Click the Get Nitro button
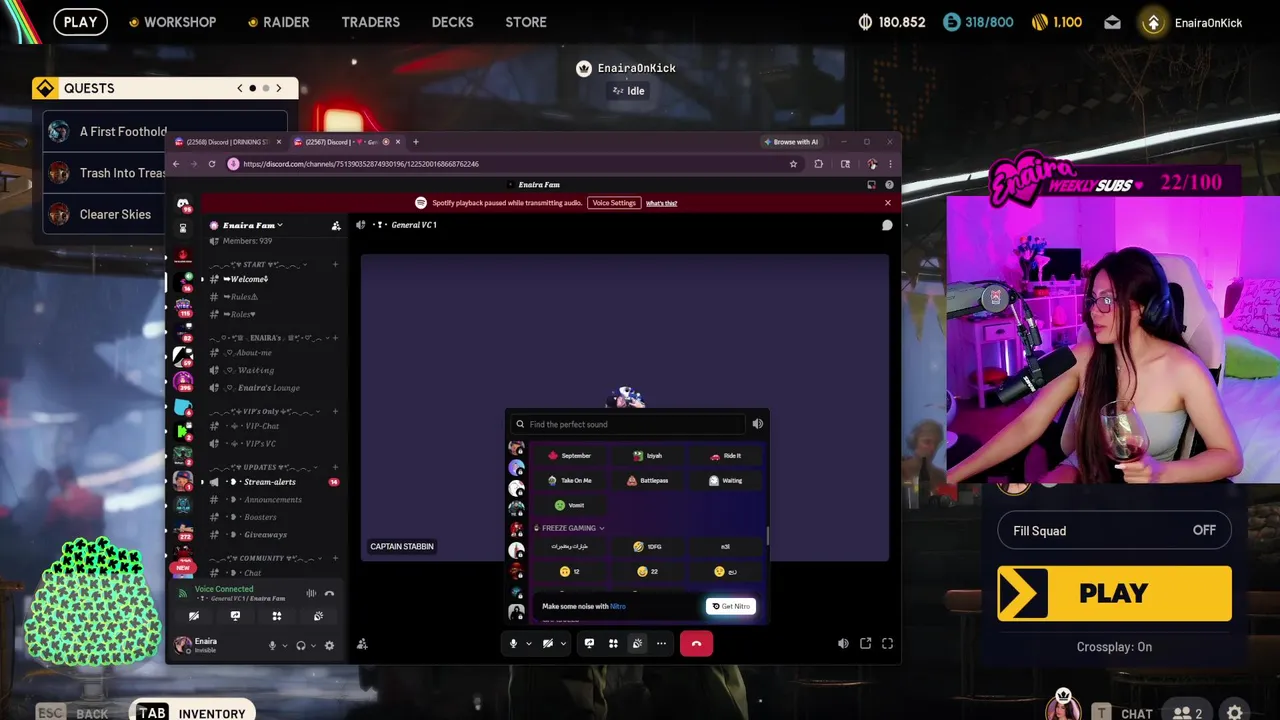 730,606
